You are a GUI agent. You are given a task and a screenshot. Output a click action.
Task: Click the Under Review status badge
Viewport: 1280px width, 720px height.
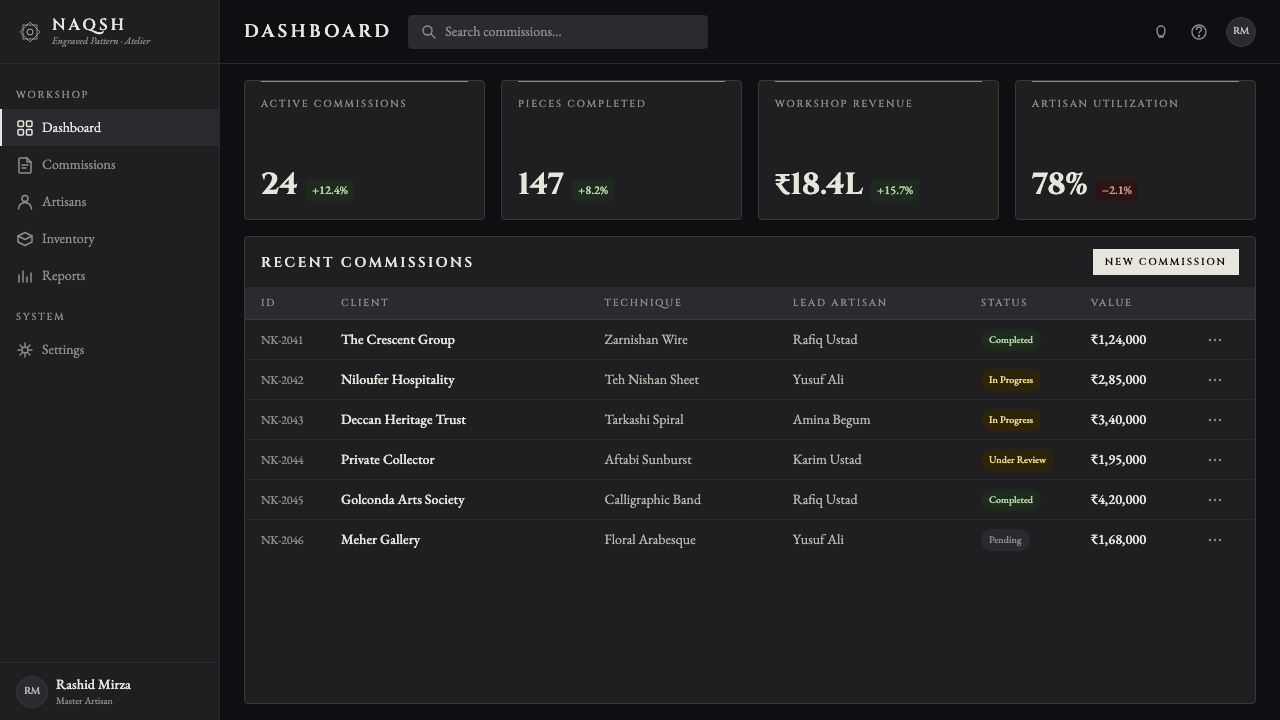click(1017, 460)
